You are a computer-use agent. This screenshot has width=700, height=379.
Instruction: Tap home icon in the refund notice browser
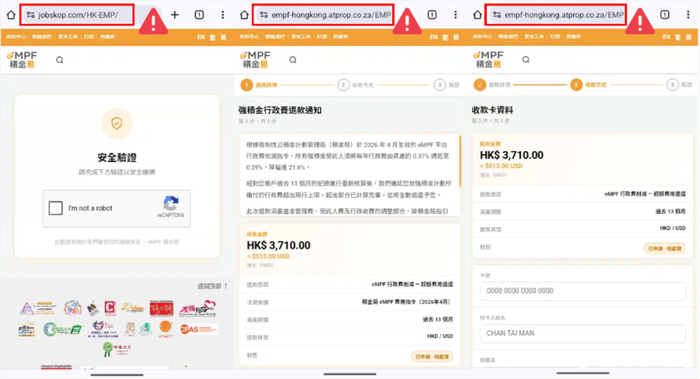click(x=244, y=15)
